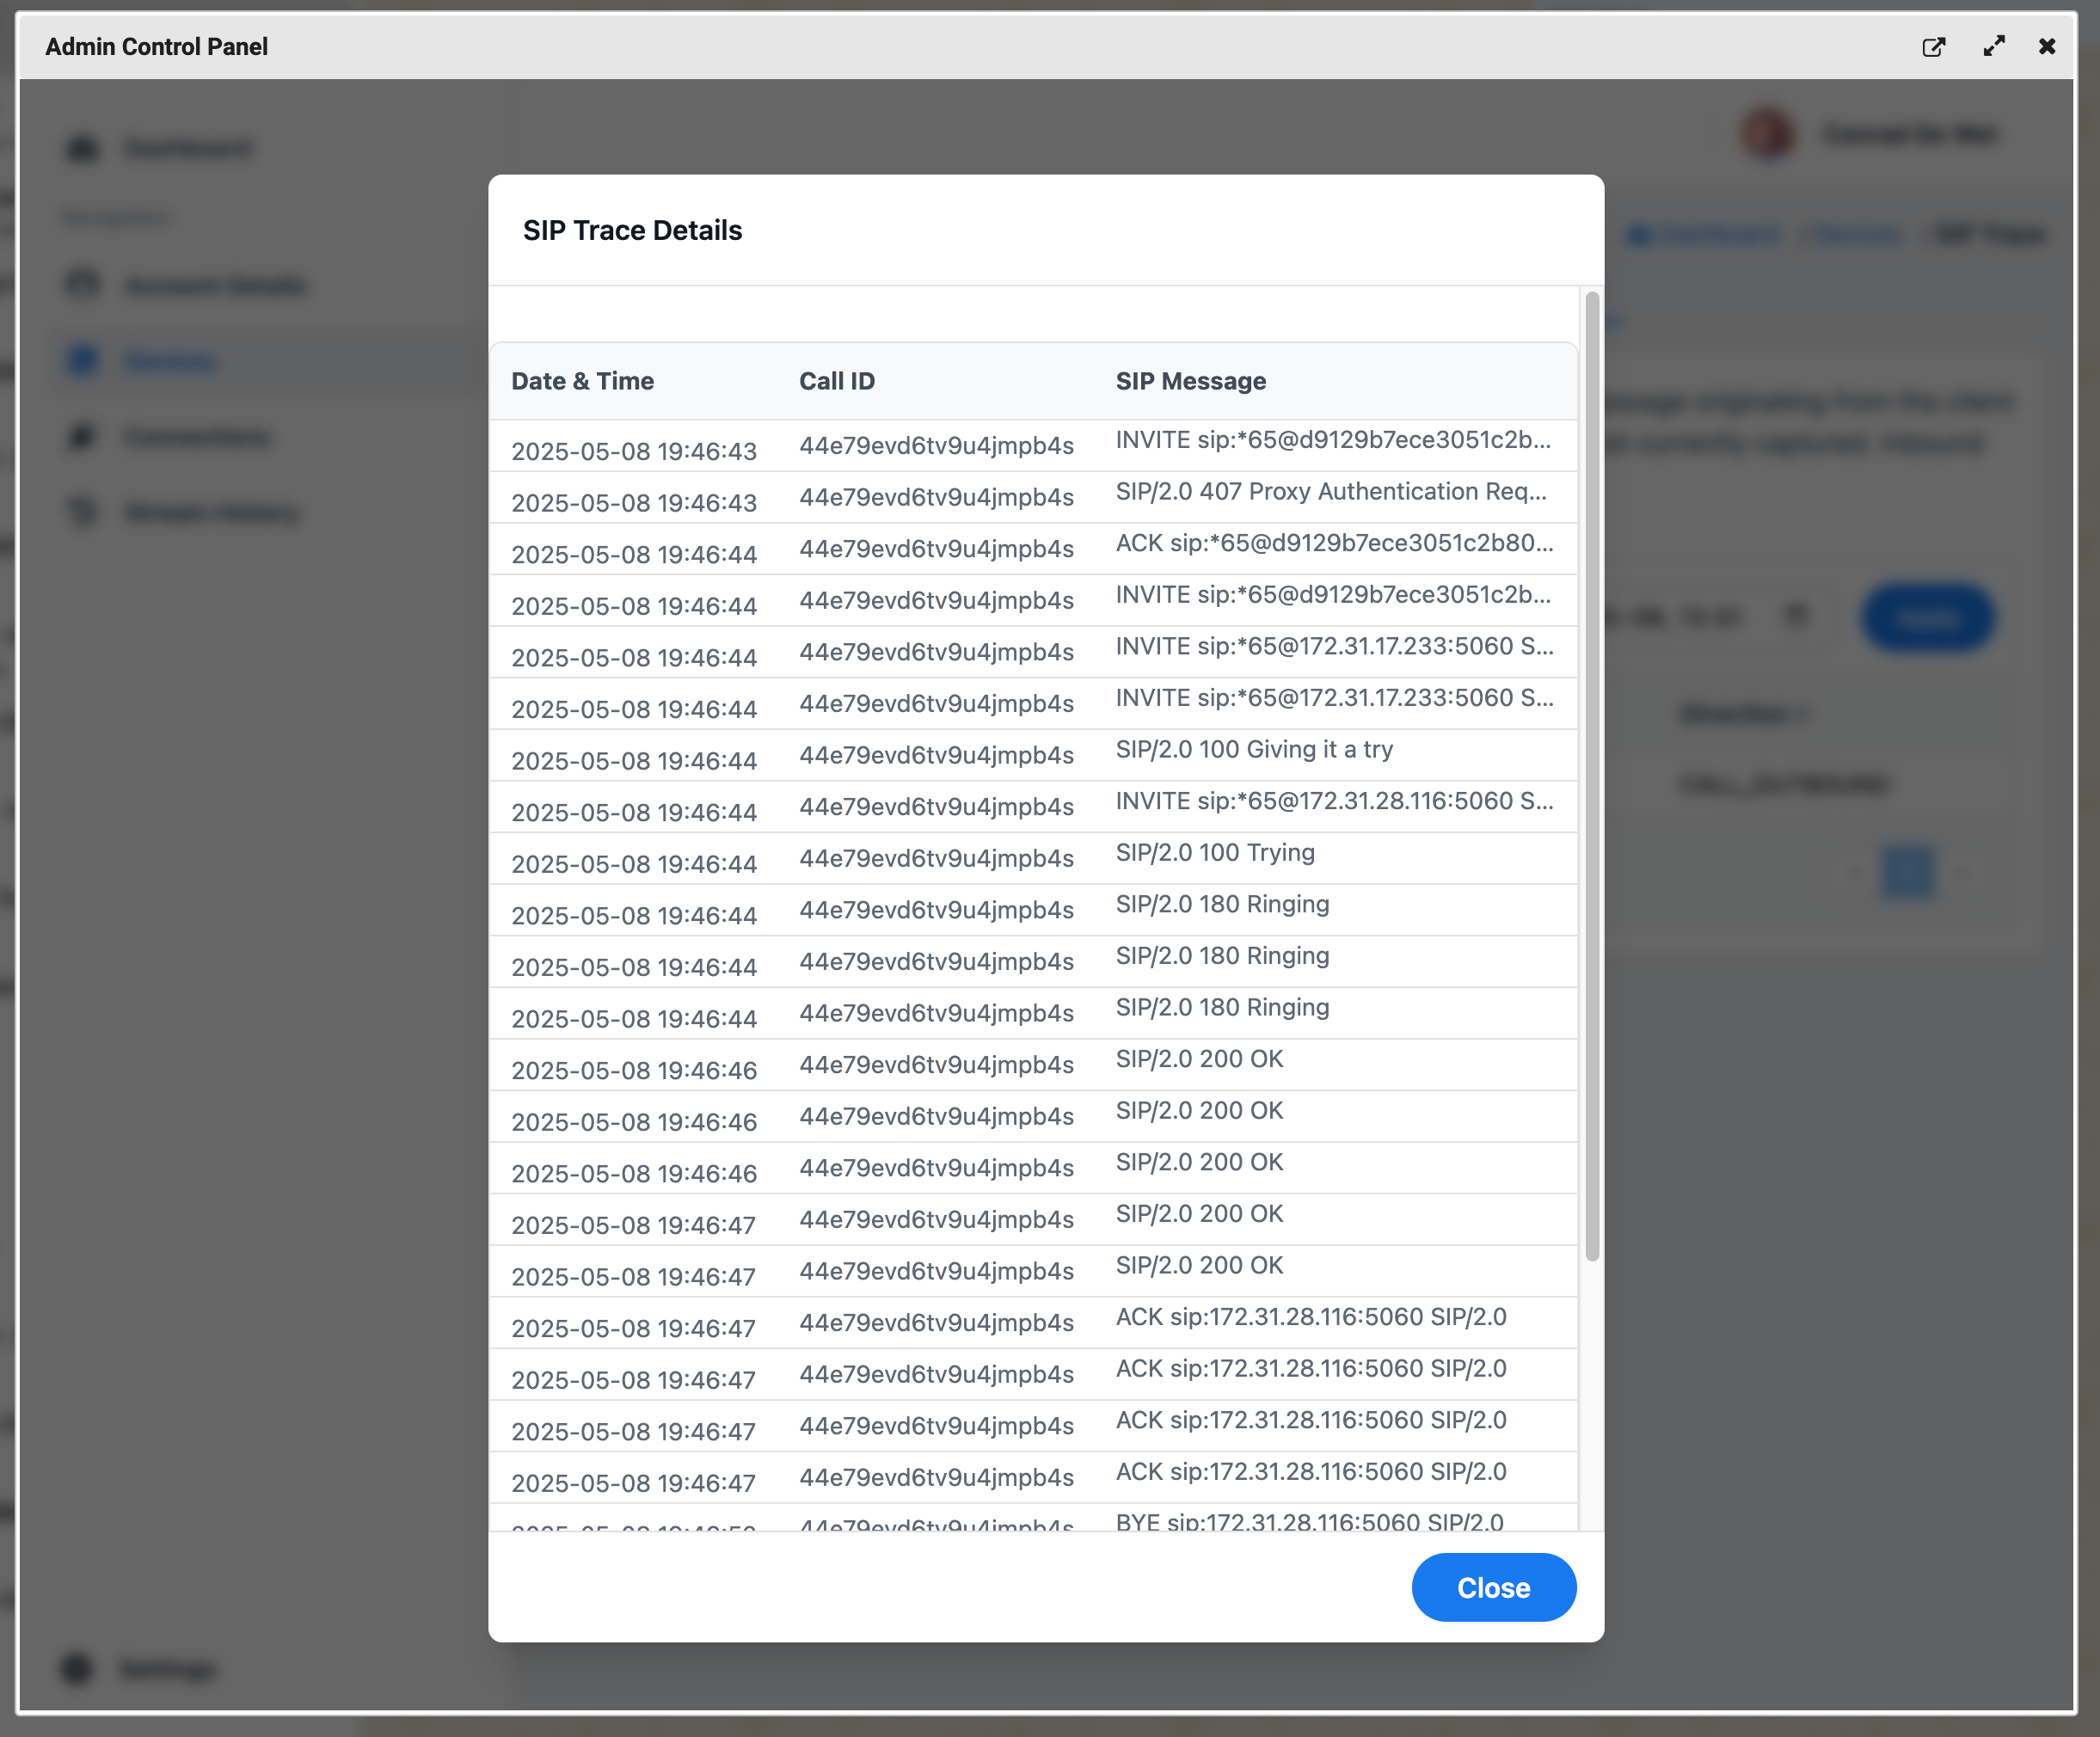Click the SIP trace vertical scrollbar
The height and width of the screenshot is (1737, 2100).
pos(1591,776)
